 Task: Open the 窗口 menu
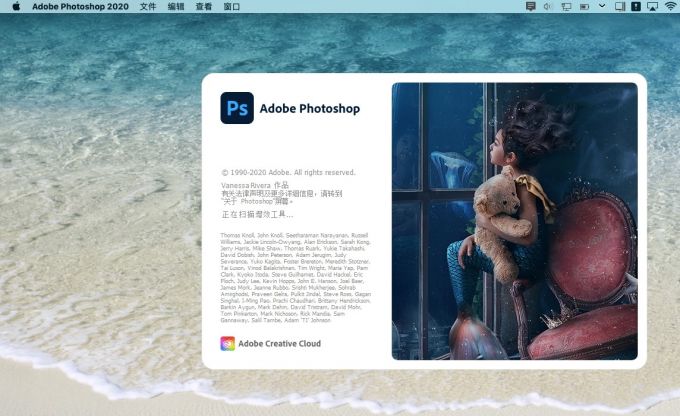coord(232,7)
